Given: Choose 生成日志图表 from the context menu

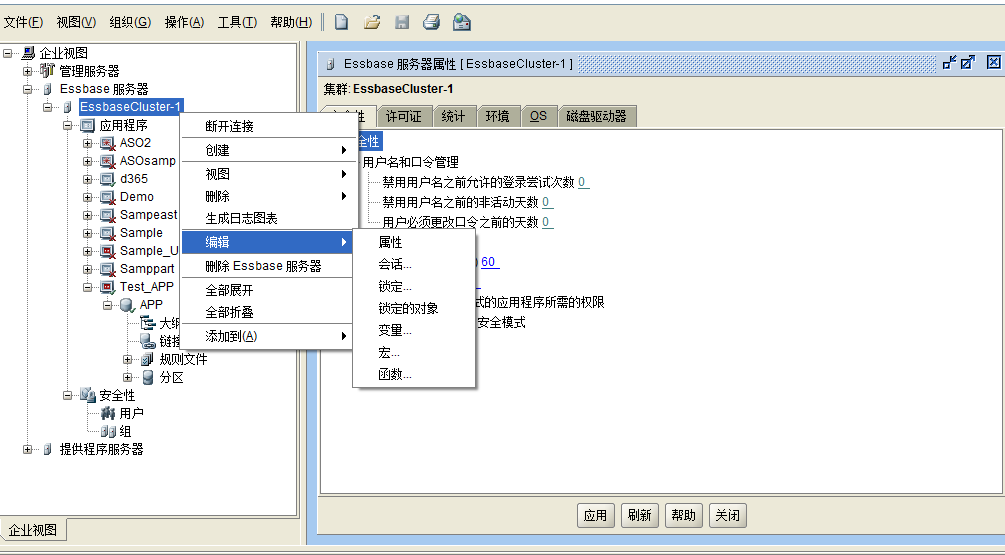Looking at the screenshot, I should coord(268,219).
